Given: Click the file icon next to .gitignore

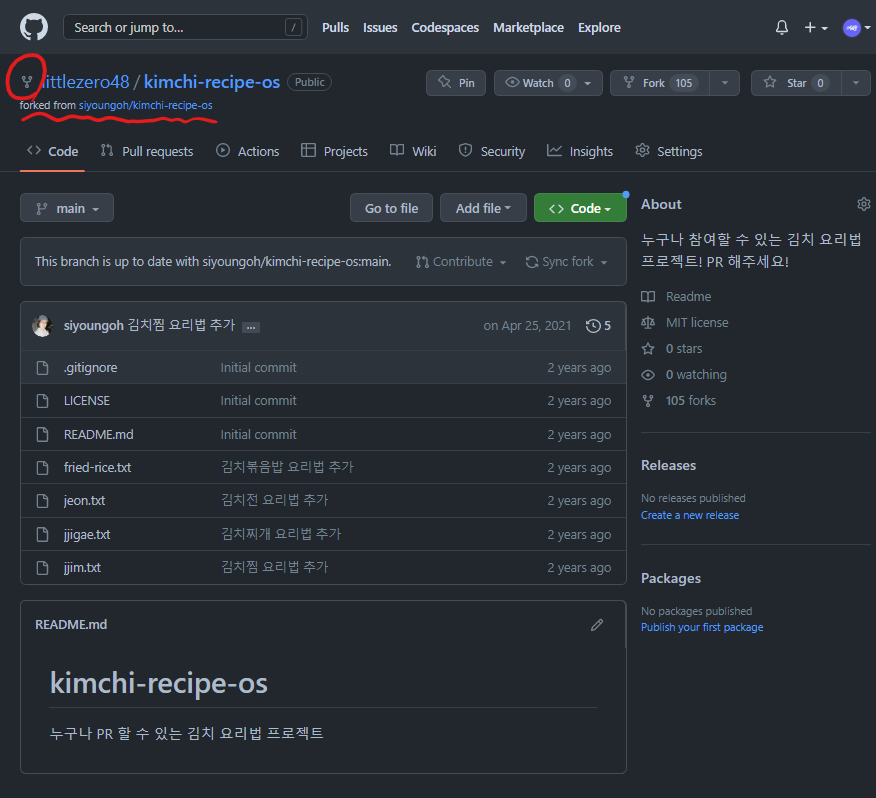Looking at the screenshot, I should [42, 368].
